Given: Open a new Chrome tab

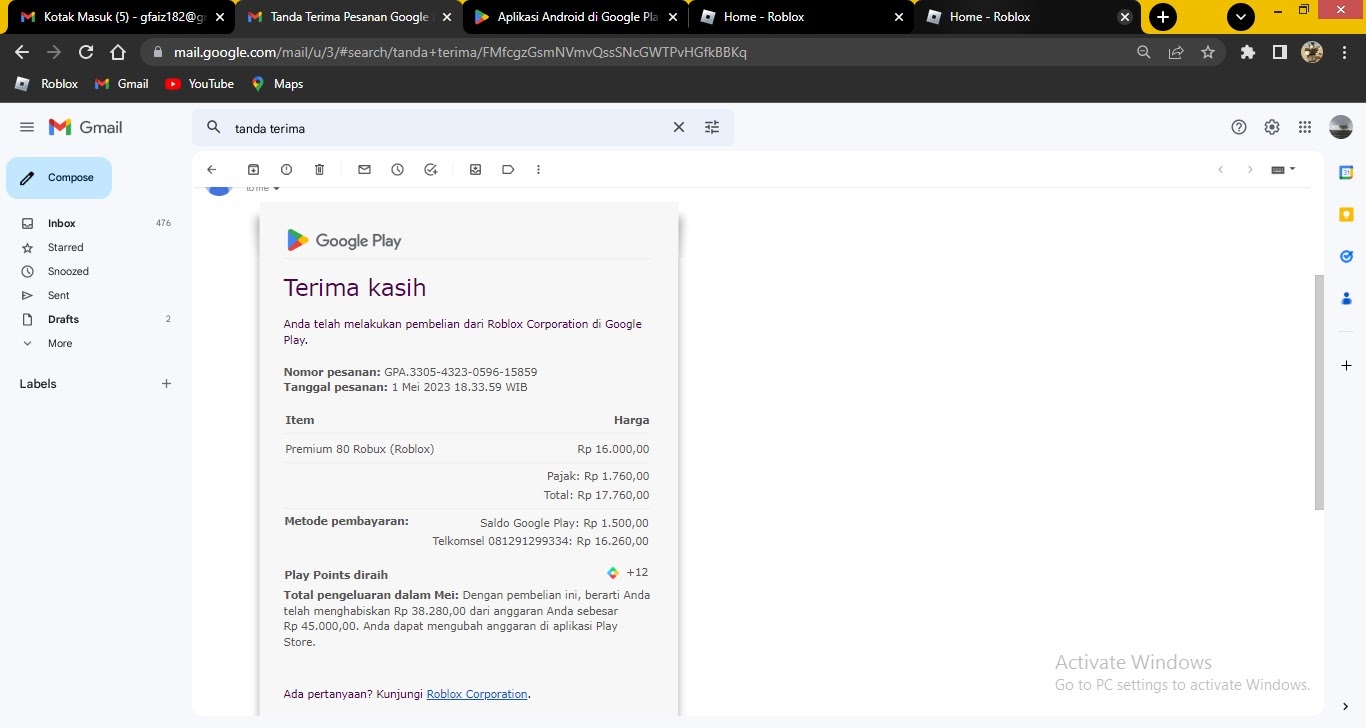Looking at the screenshot, I should (x=1162, y=17).
